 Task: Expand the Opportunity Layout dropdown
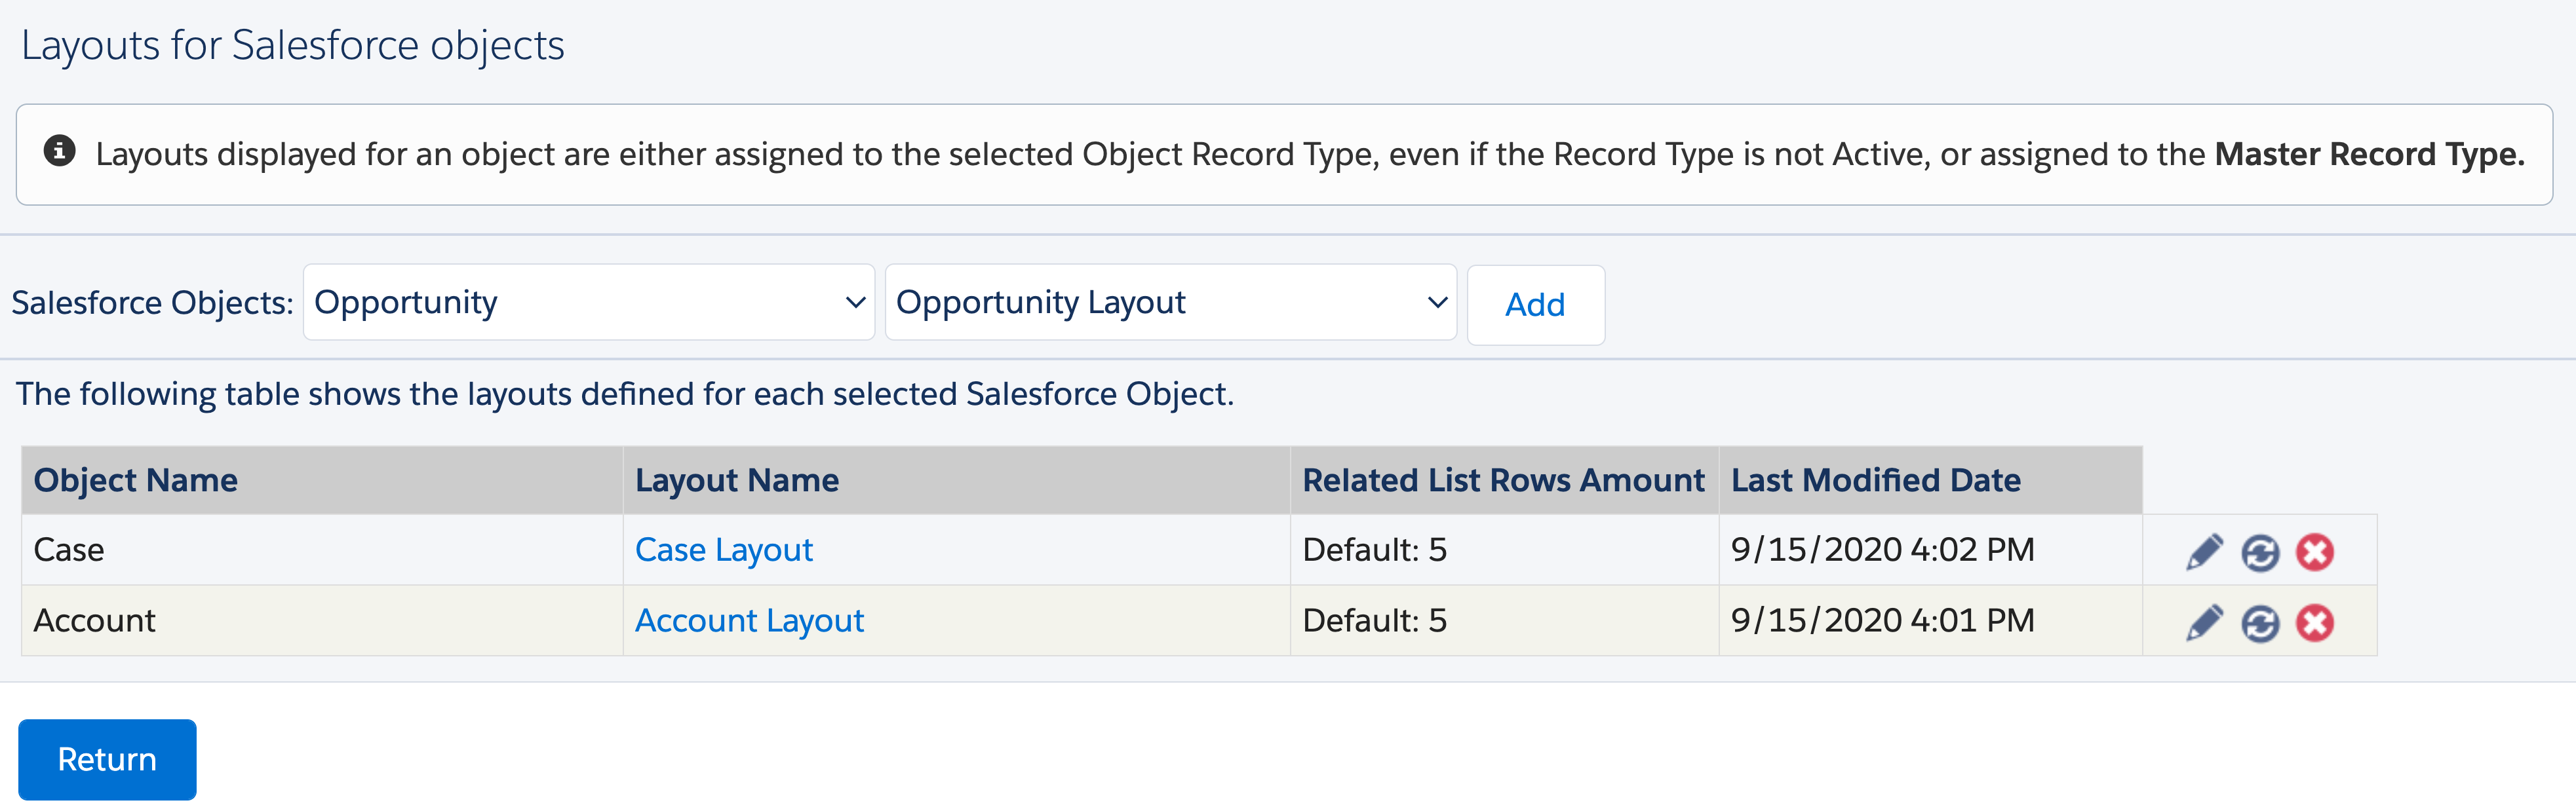pos(1170,302)
